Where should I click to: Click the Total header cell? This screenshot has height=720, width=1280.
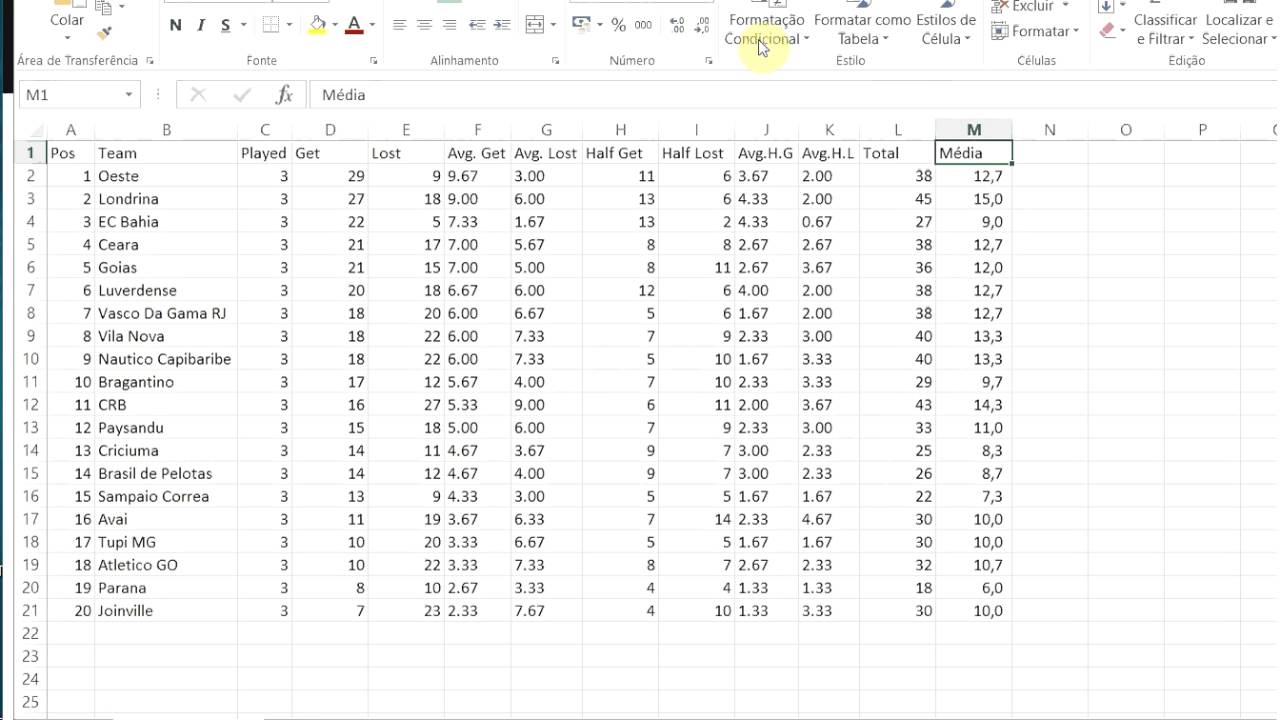[x=898, y=153]
